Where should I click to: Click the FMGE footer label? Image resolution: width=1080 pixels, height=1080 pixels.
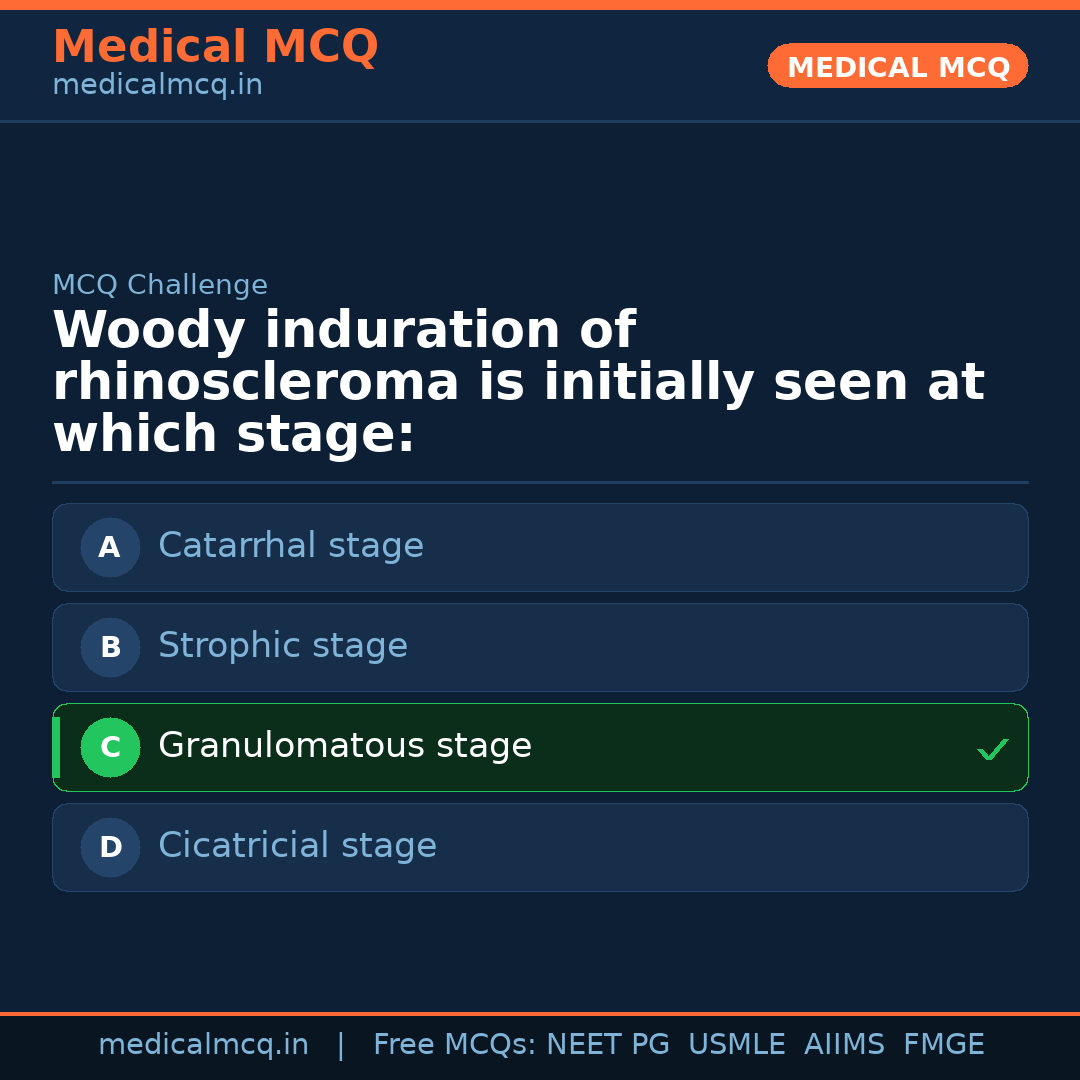coord(943,1045)
